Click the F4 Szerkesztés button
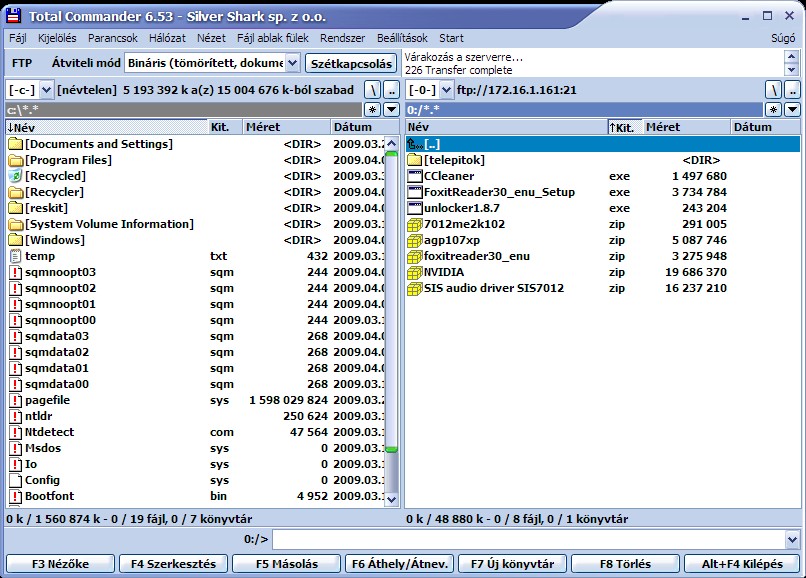Viewport: 806px width, 578px height. click(x=173, y=564)
